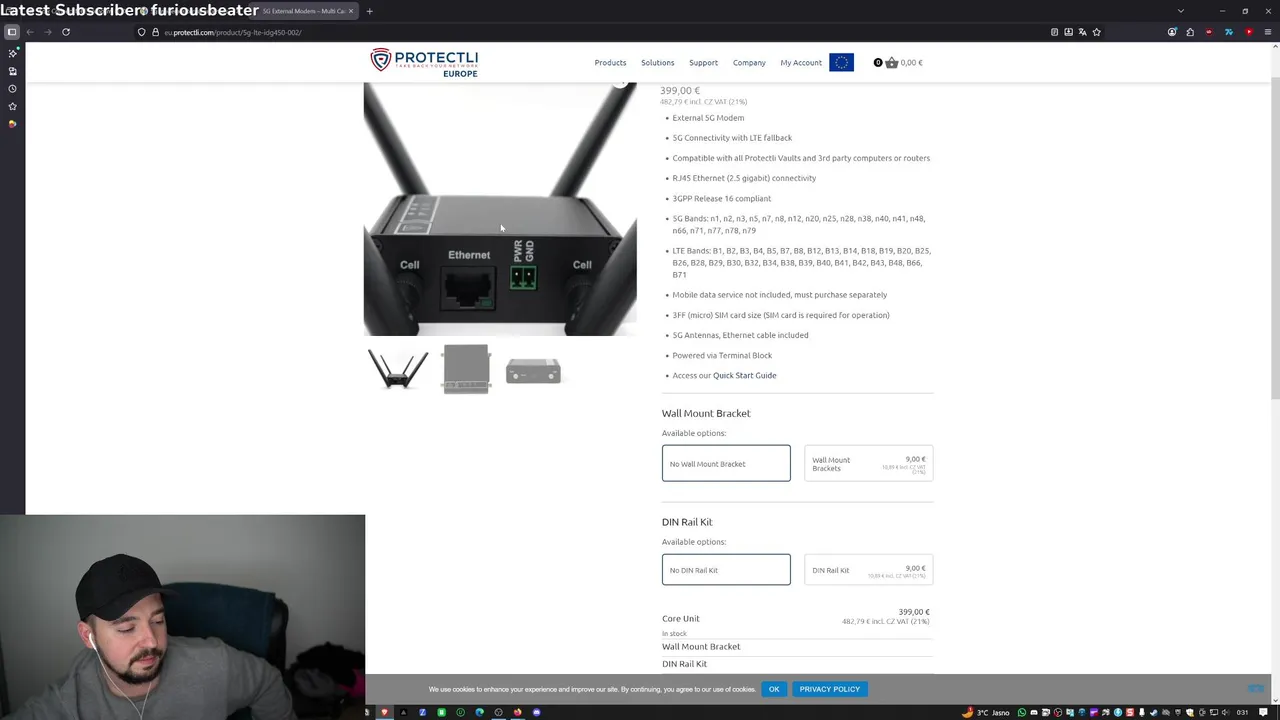The height and width of the screenshot is (720, 1280).
Task: Select No Wall Mount Bracket option
Action: pos(726,463)
